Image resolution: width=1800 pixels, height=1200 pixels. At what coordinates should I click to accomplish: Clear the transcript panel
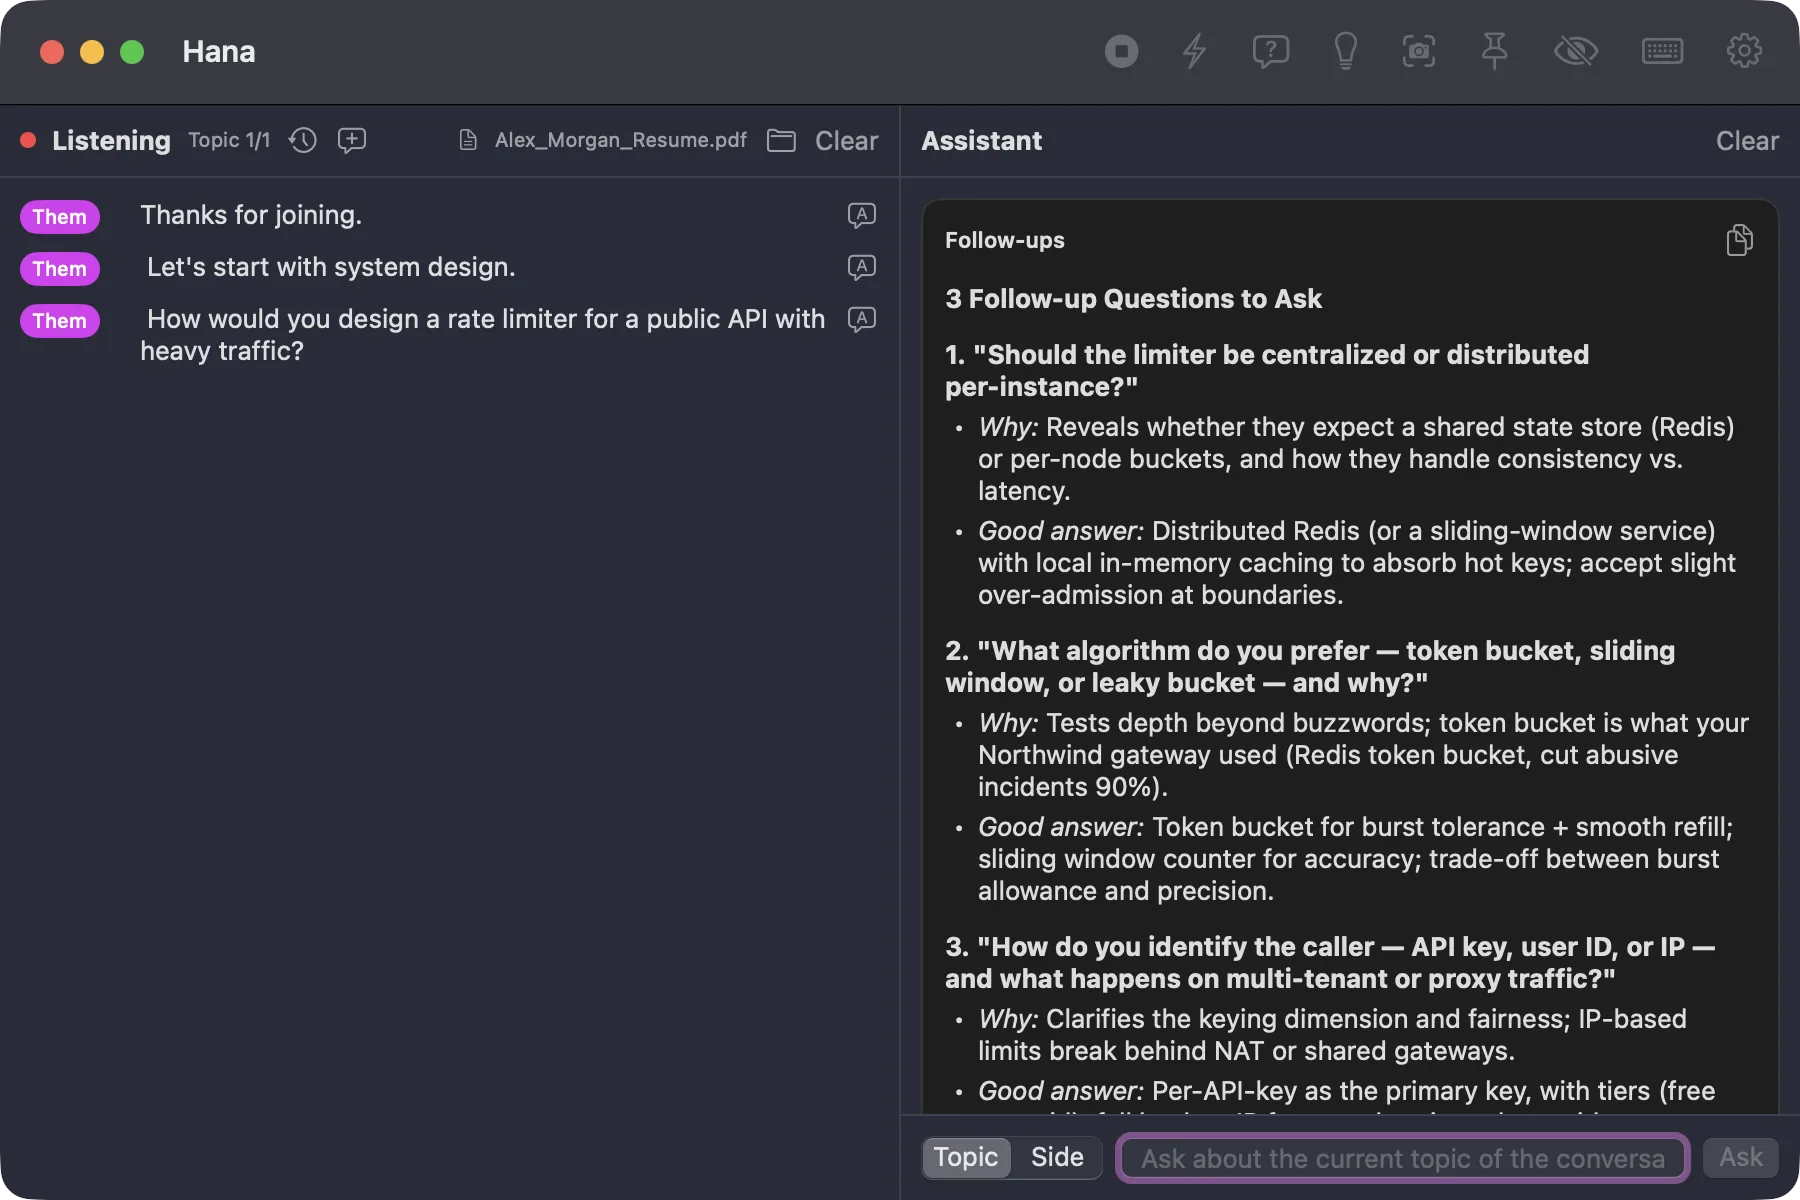point(846,141)
